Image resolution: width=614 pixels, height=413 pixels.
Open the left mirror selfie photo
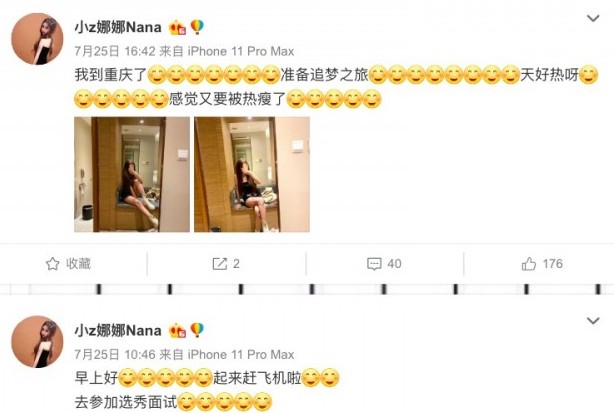click(132, 174)
